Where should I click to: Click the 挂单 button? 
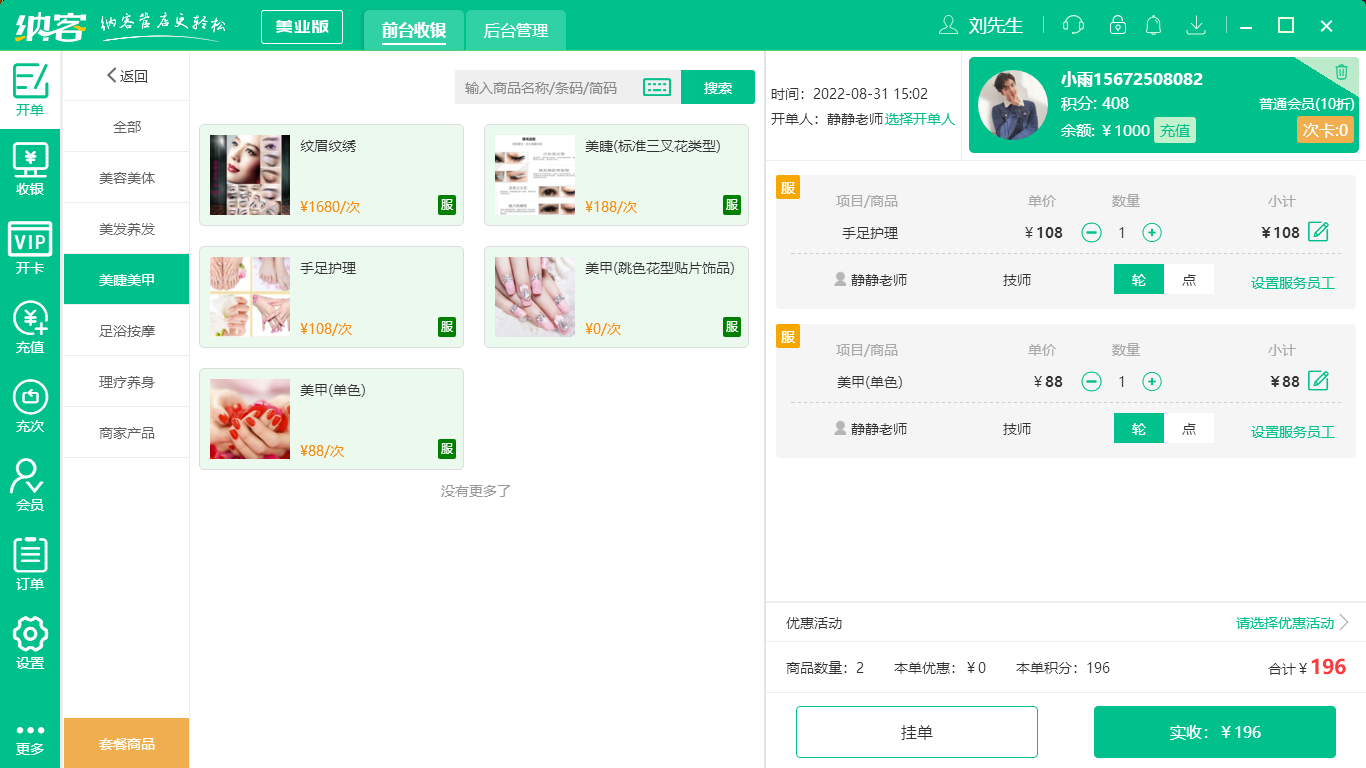(916, 731)
